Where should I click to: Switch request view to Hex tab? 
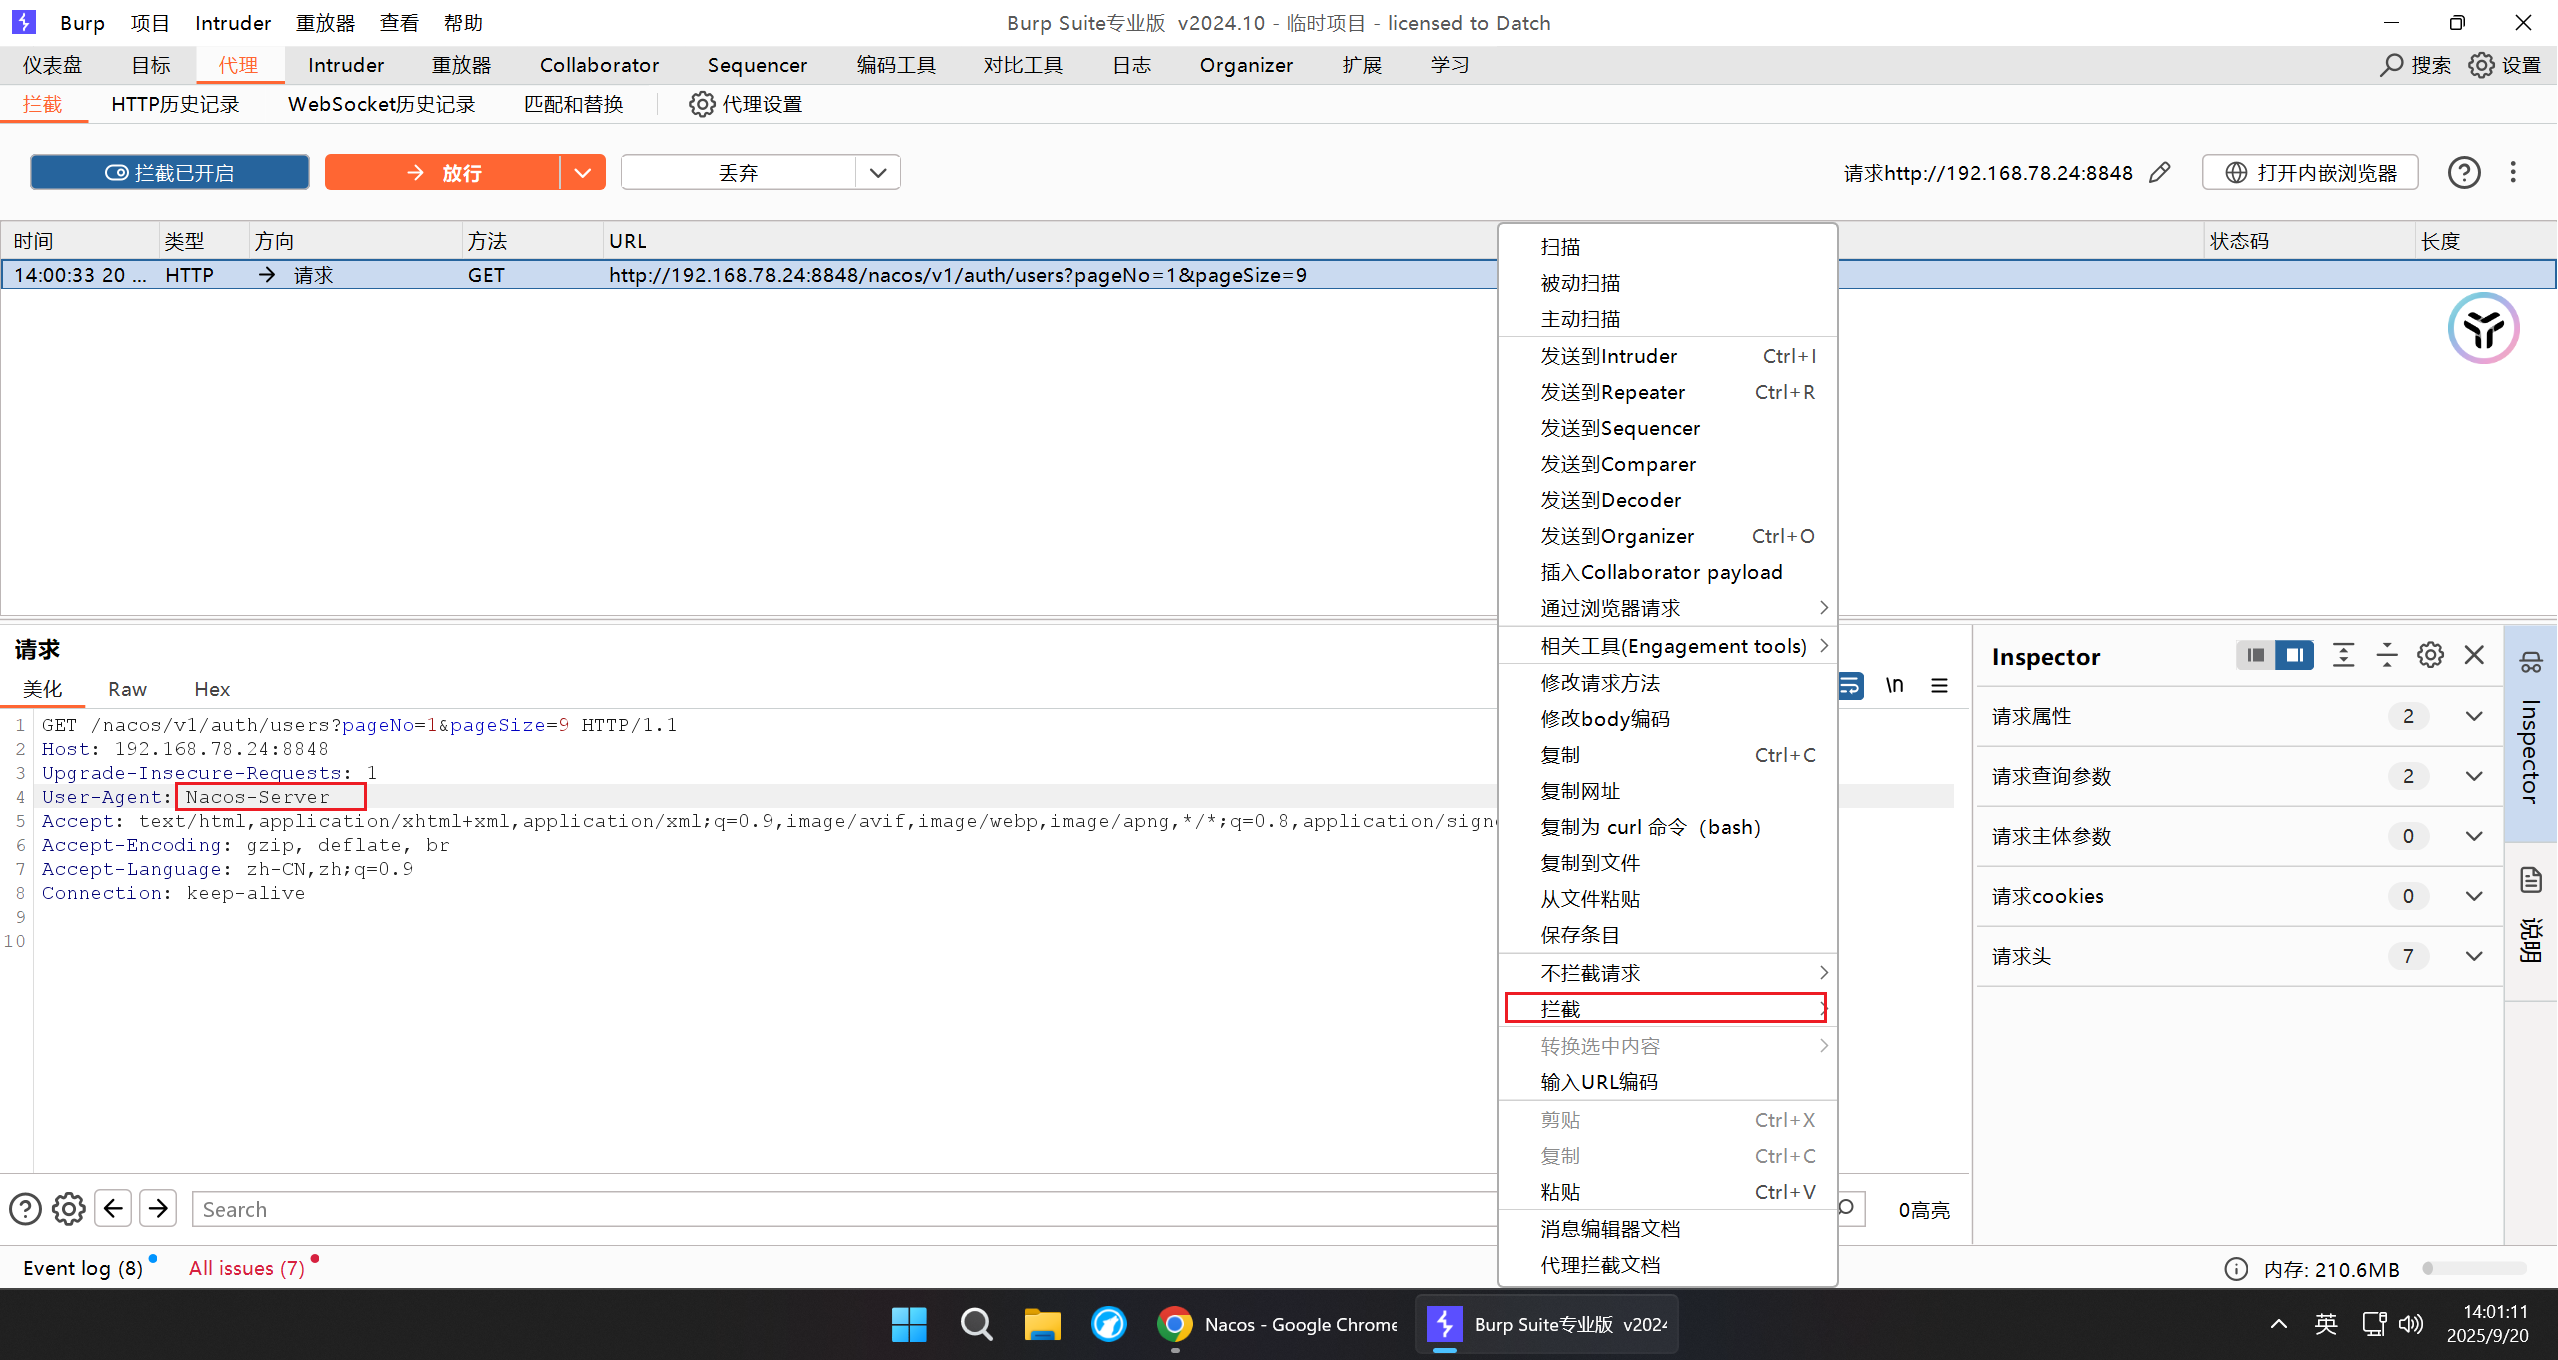pos(212,689)
